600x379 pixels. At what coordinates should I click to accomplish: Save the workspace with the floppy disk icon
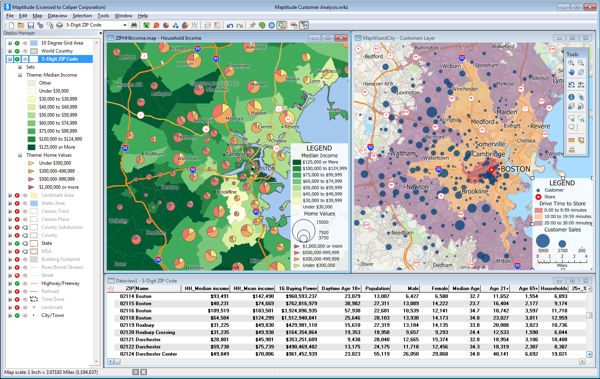31,25
